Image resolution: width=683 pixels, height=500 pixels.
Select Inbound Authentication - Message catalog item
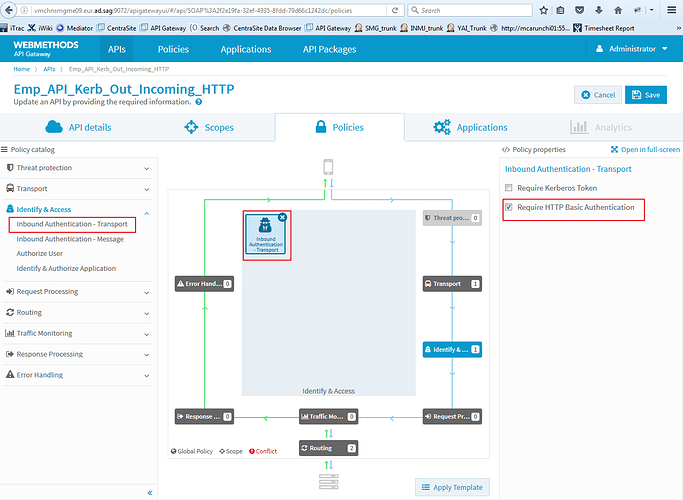[70, 239]
